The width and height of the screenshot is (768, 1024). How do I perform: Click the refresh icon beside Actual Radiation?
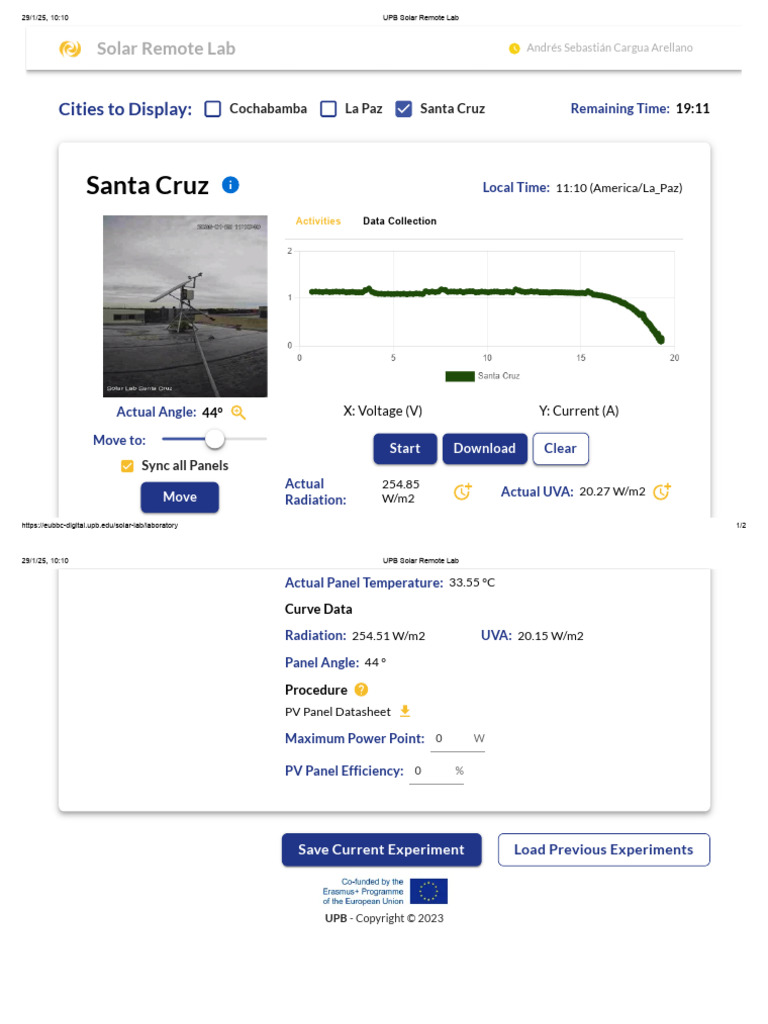[462, 491]
